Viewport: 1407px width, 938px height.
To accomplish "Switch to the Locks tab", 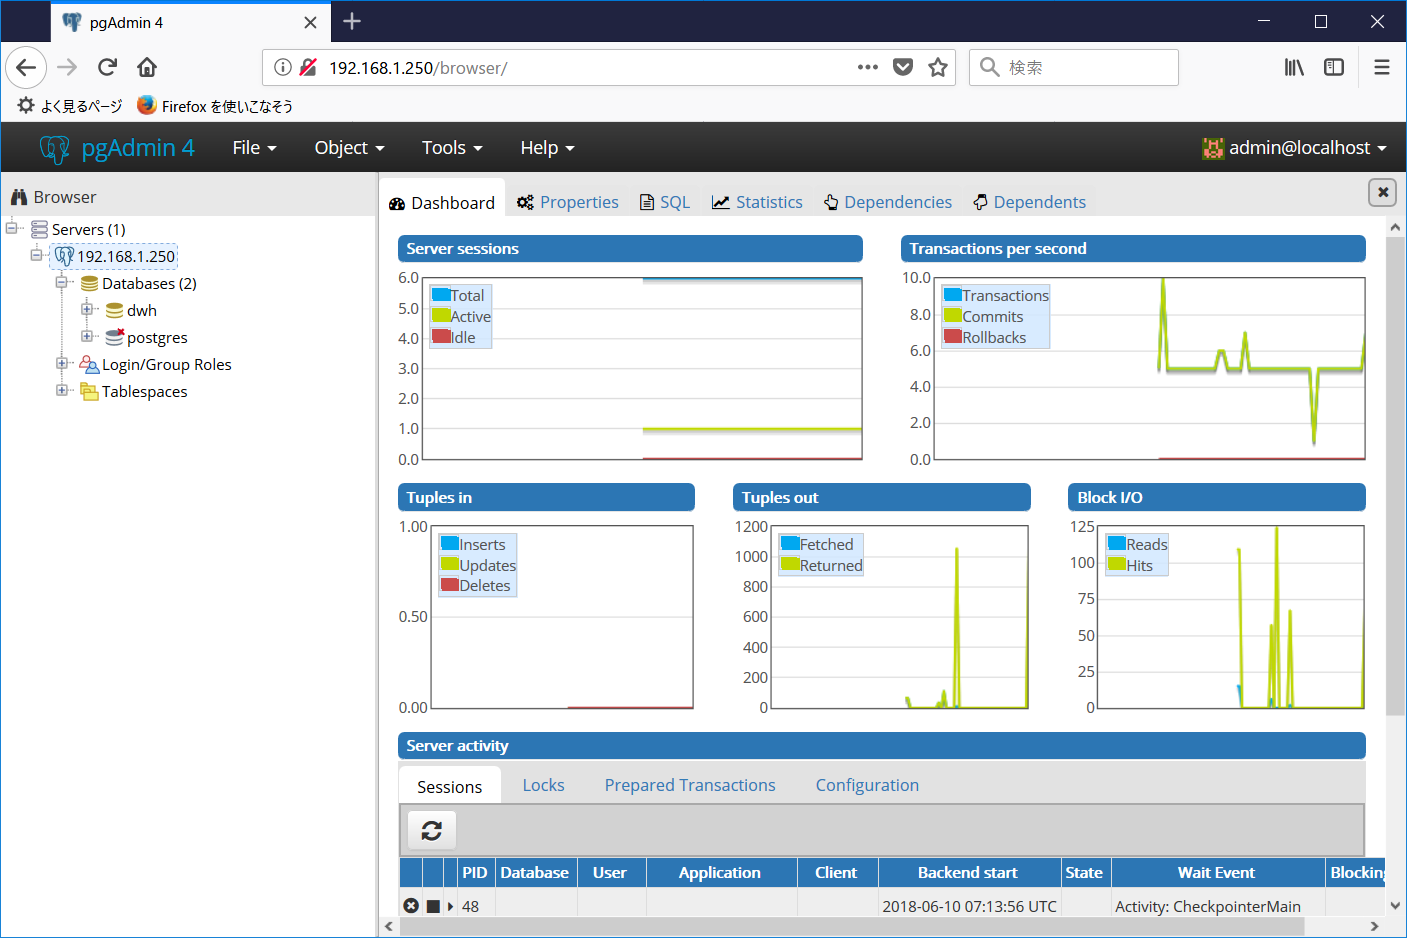I will 543,785.
